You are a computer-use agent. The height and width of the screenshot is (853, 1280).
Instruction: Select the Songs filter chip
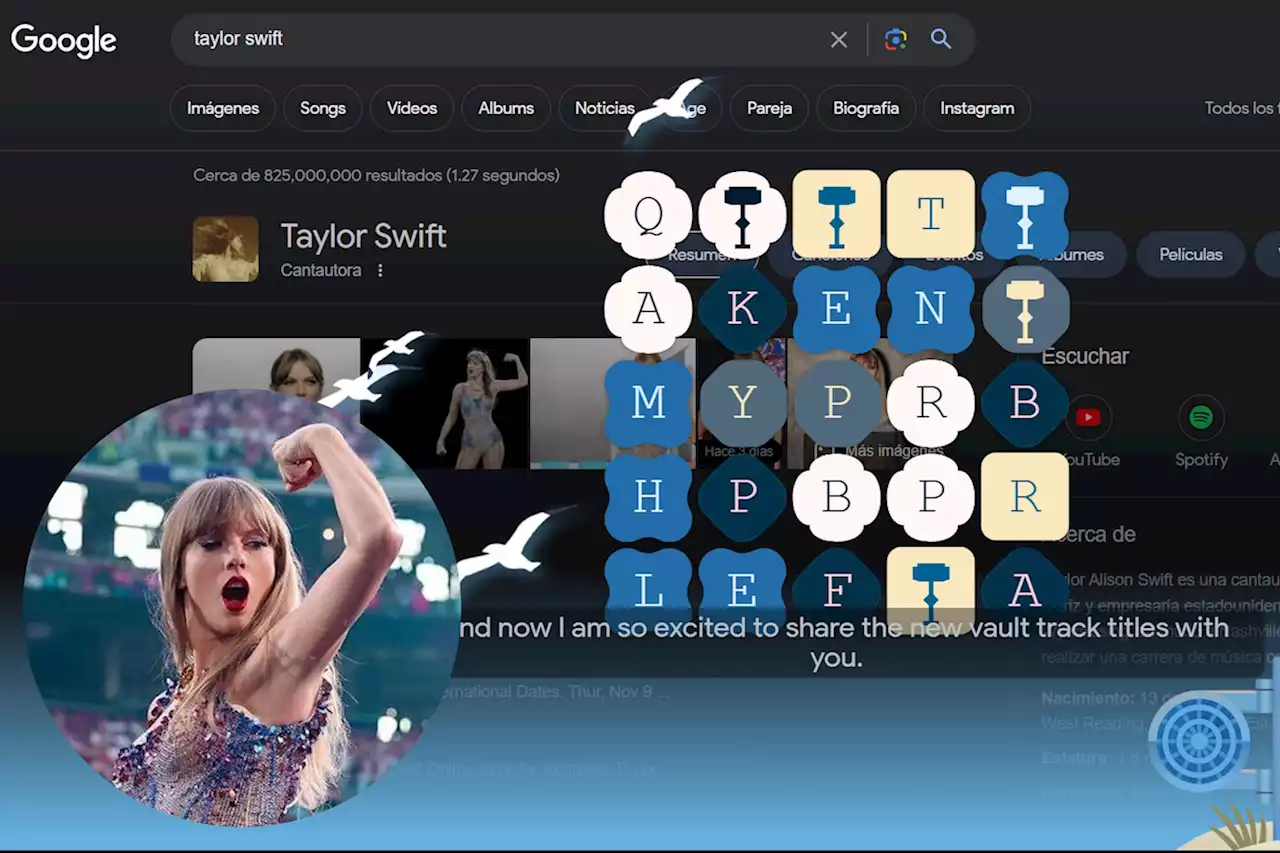[x=323, y=108]
